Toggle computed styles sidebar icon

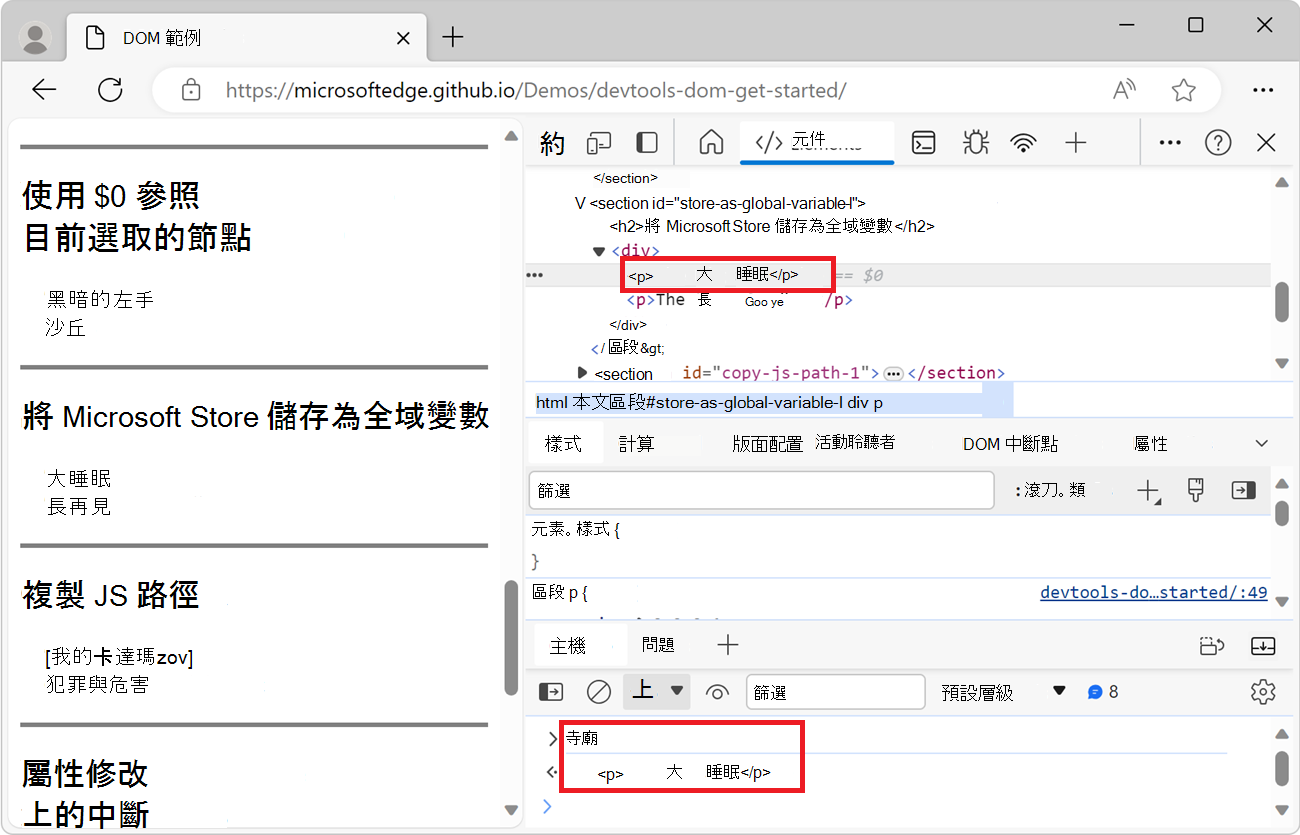click(1243, 490)
